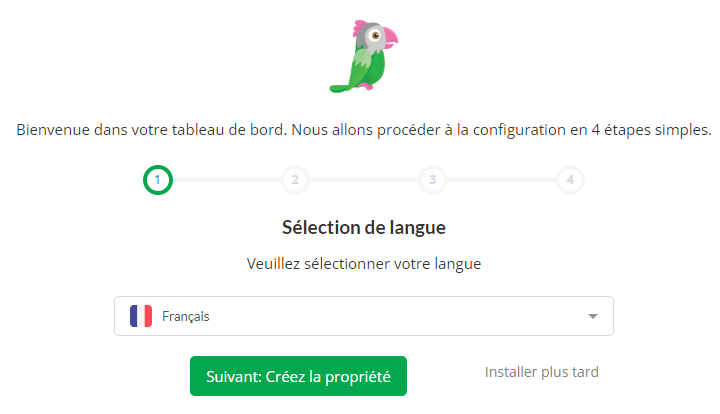The width and height of the screenshot is (720, 414).
Task: Click progress line between steps 2 and 3
Action: 364,180
